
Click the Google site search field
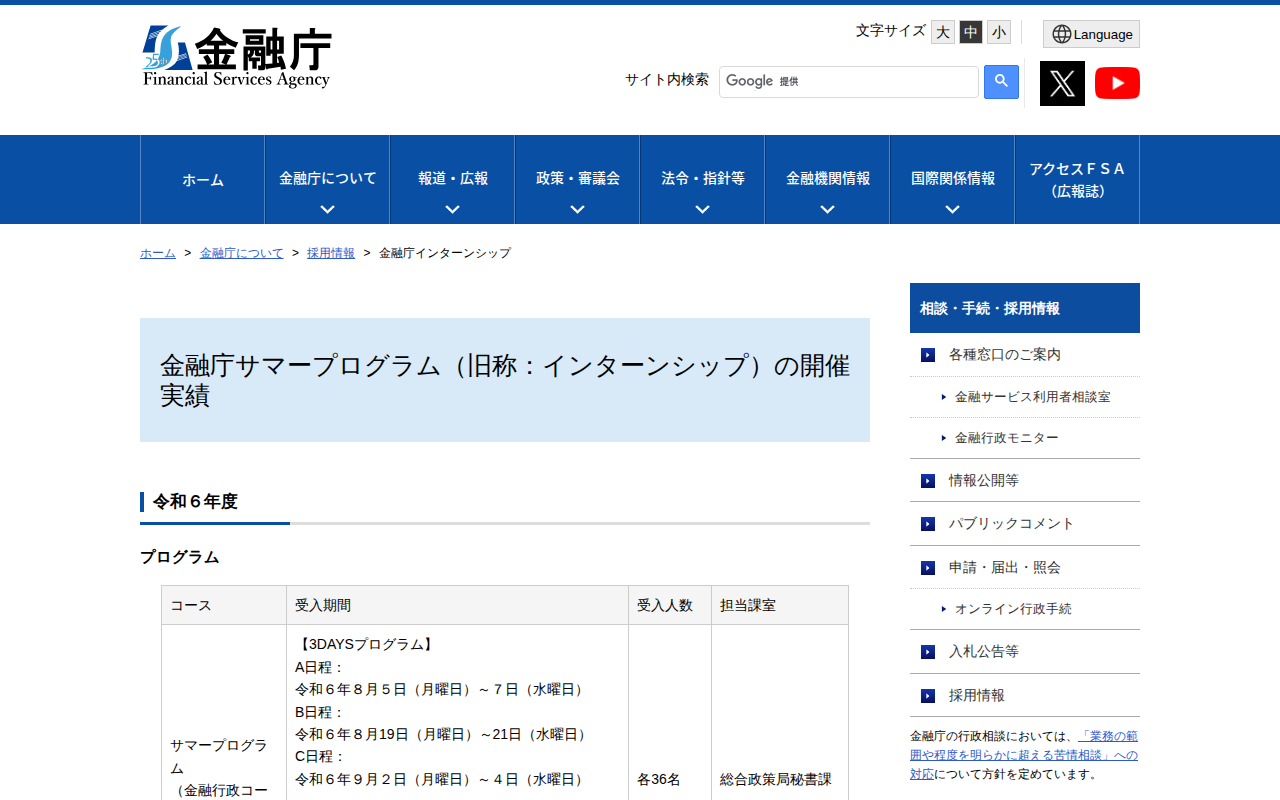849,82
